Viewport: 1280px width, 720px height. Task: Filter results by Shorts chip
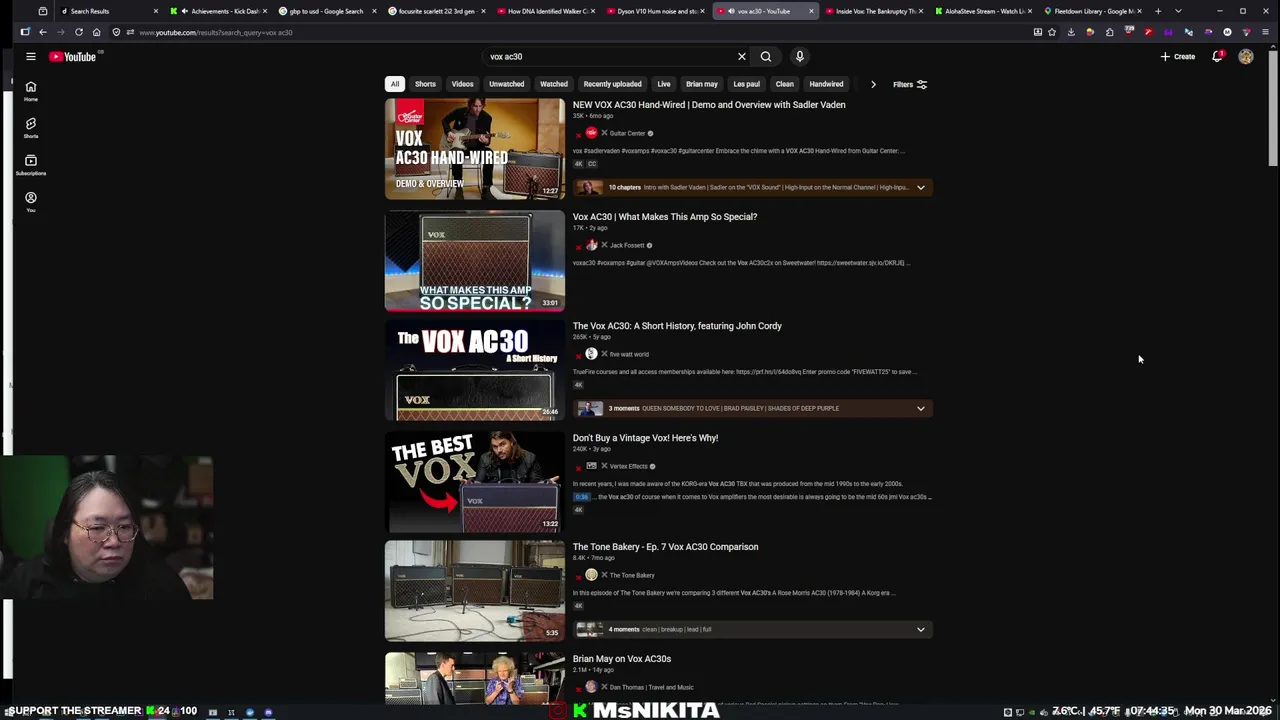426,84
